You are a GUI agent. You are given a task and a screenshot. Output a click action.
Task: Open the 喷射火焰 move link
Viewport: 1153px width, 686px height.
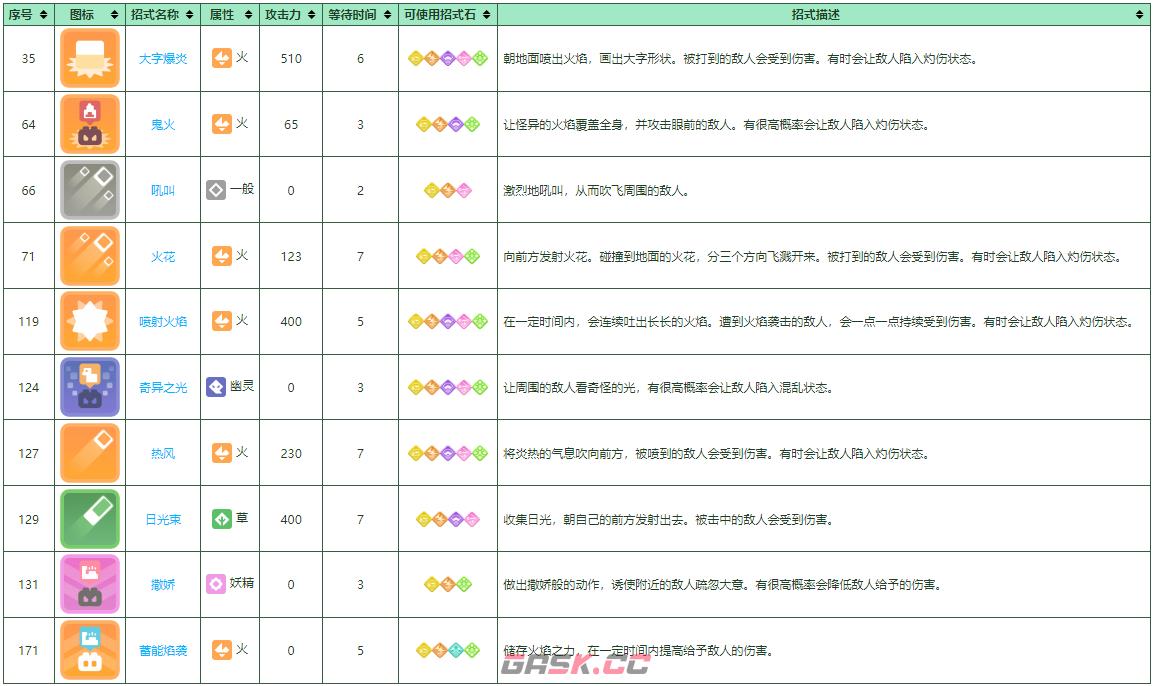[163, 322]
